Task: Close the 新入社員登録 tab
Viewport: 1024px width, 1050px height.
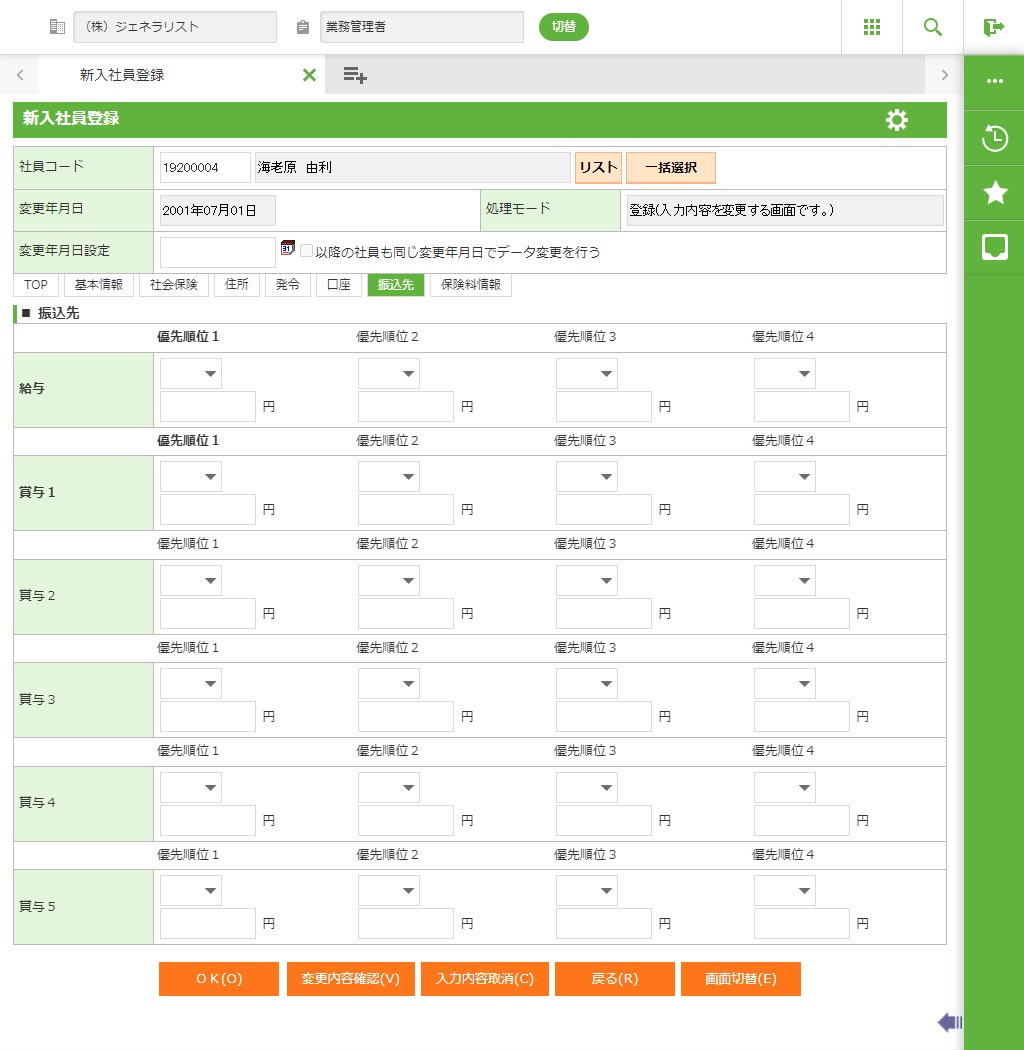Action: pos(309,75)
